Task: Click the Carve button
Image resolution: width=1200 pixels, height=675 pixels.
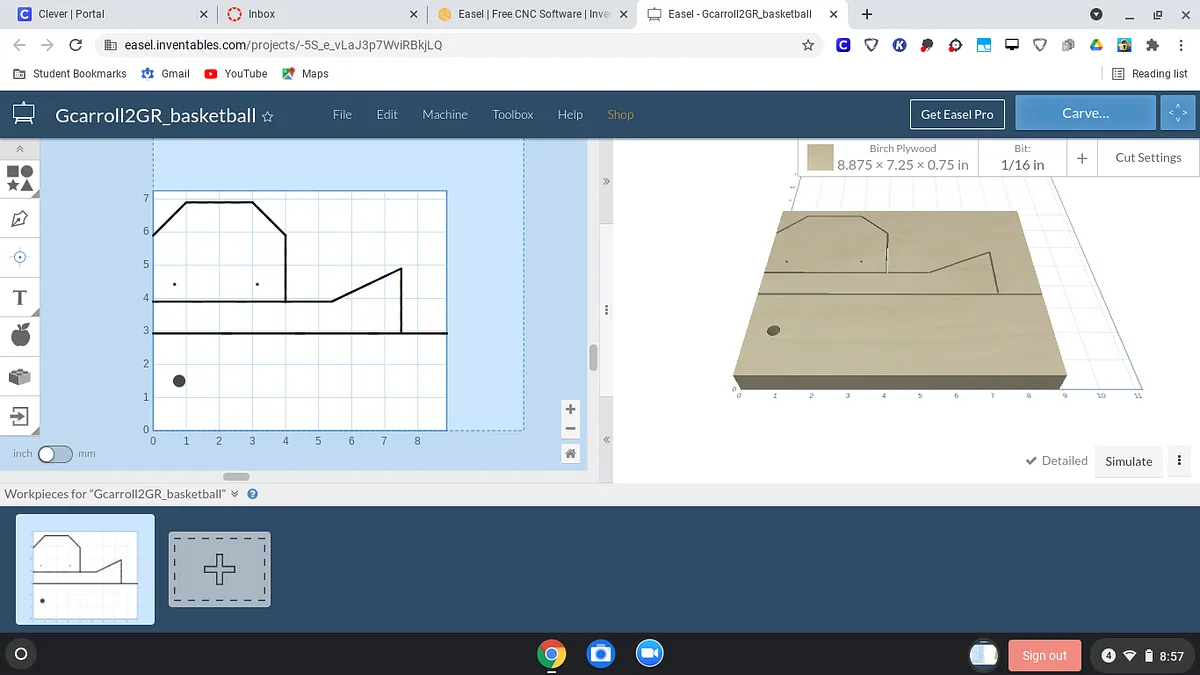Action: [1085, 114]
